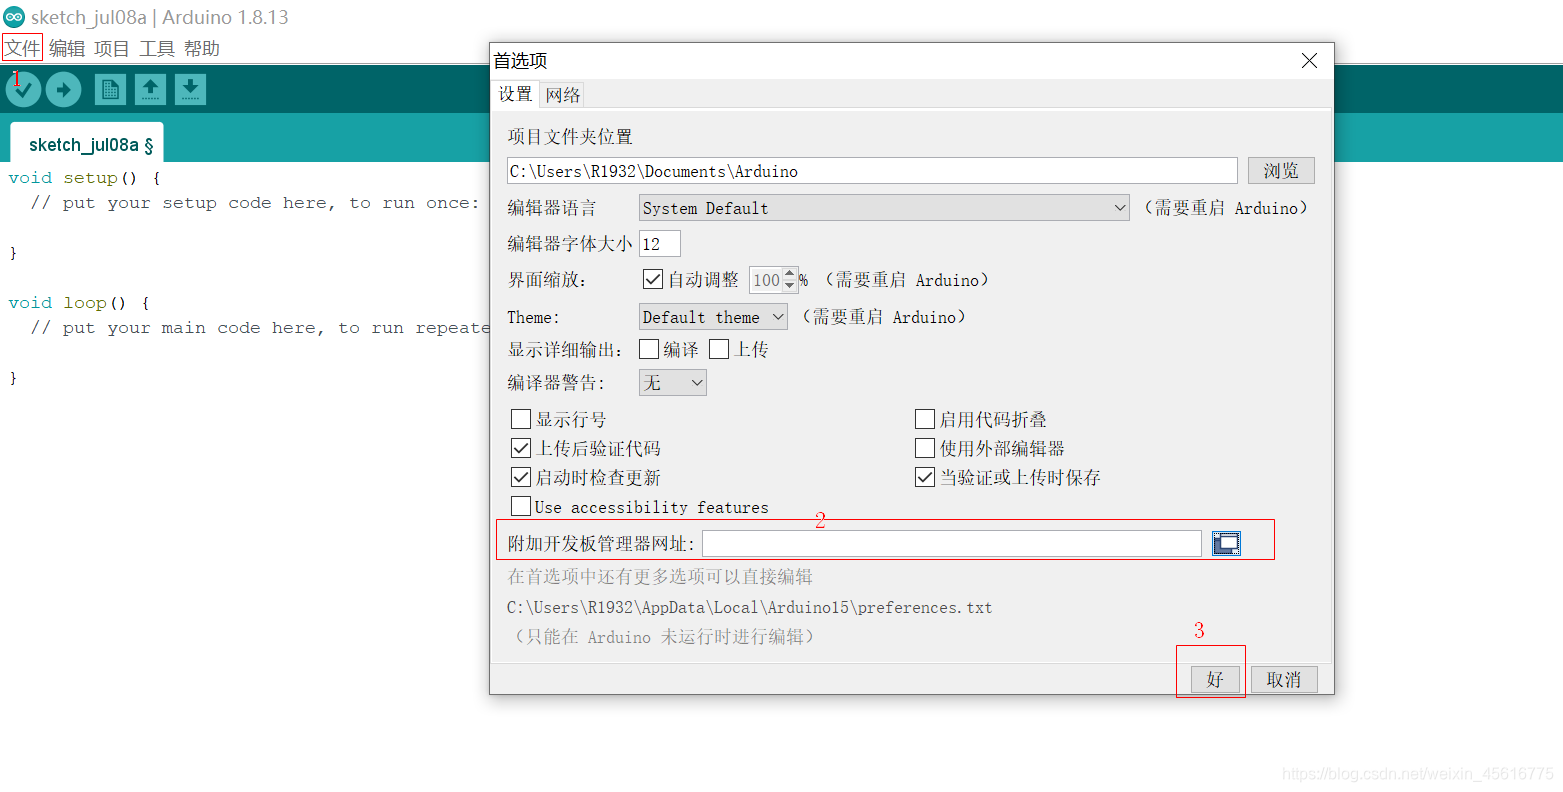Open the 编辑器语言 System Default dropdown

pos(884,208)
